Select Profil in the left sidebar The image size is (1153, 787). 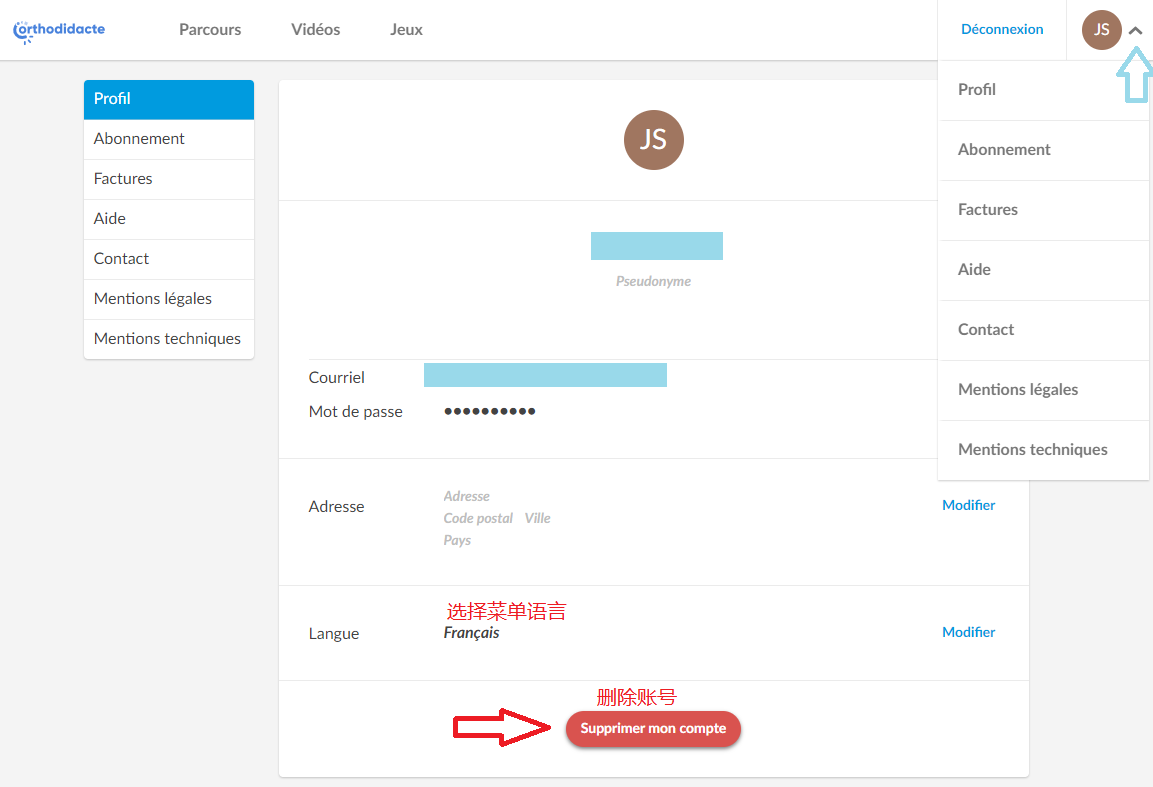(x=169, y=99)
